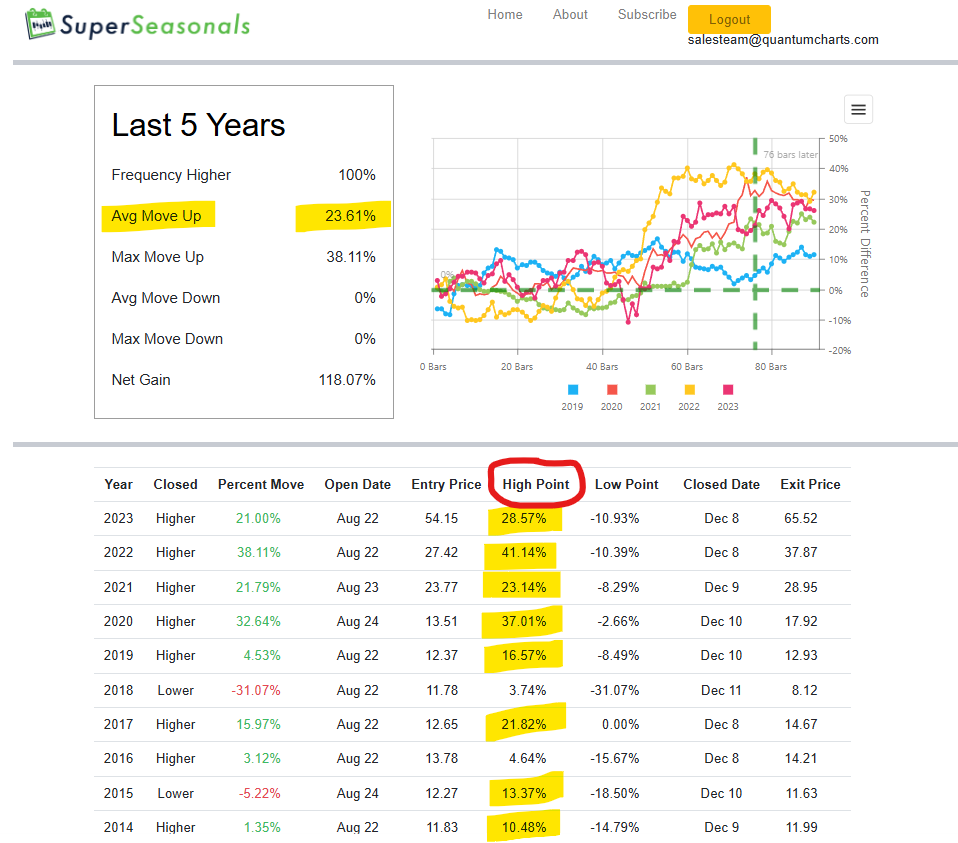Screen dimensions: 958x843
Task: Open the chart hamburger menu
Action: (x=858, y=109)
